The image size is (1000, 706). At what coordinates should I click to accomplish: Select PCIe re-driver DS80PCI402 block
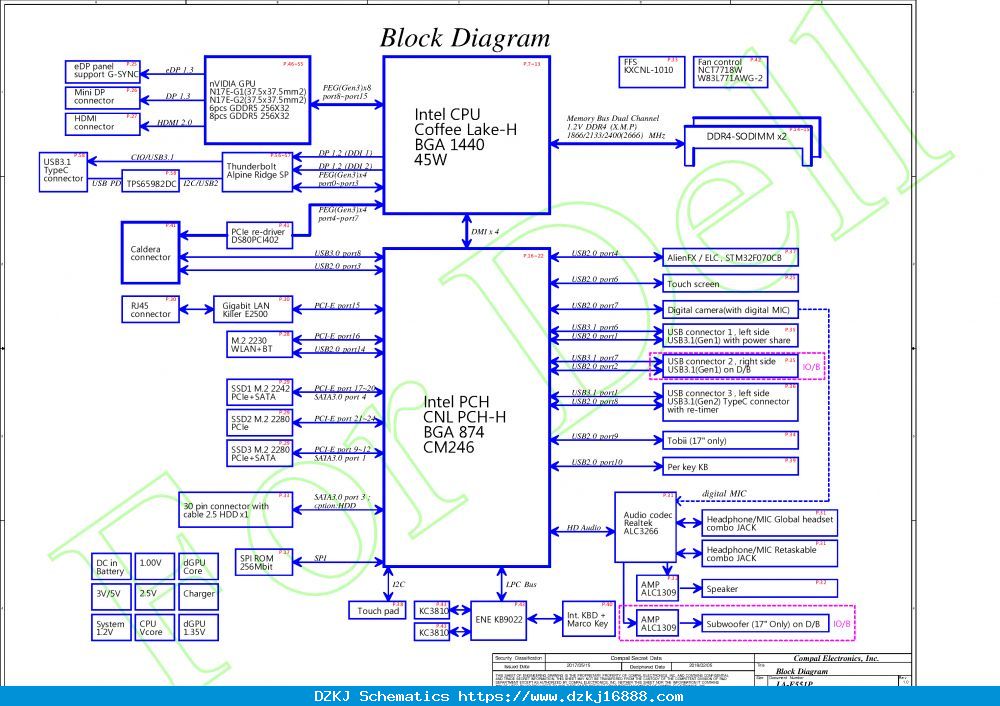259,235
